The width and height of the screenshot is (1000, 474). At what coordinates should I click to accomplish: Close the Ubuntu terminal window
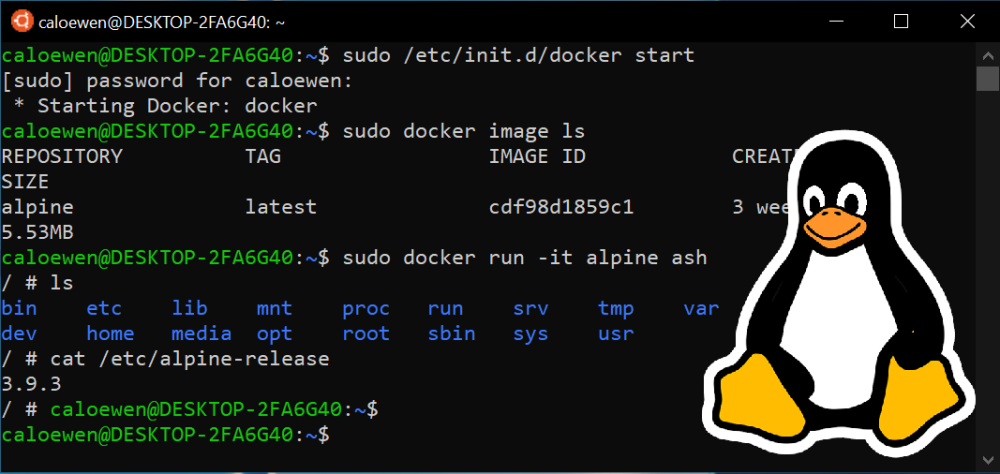967,22
